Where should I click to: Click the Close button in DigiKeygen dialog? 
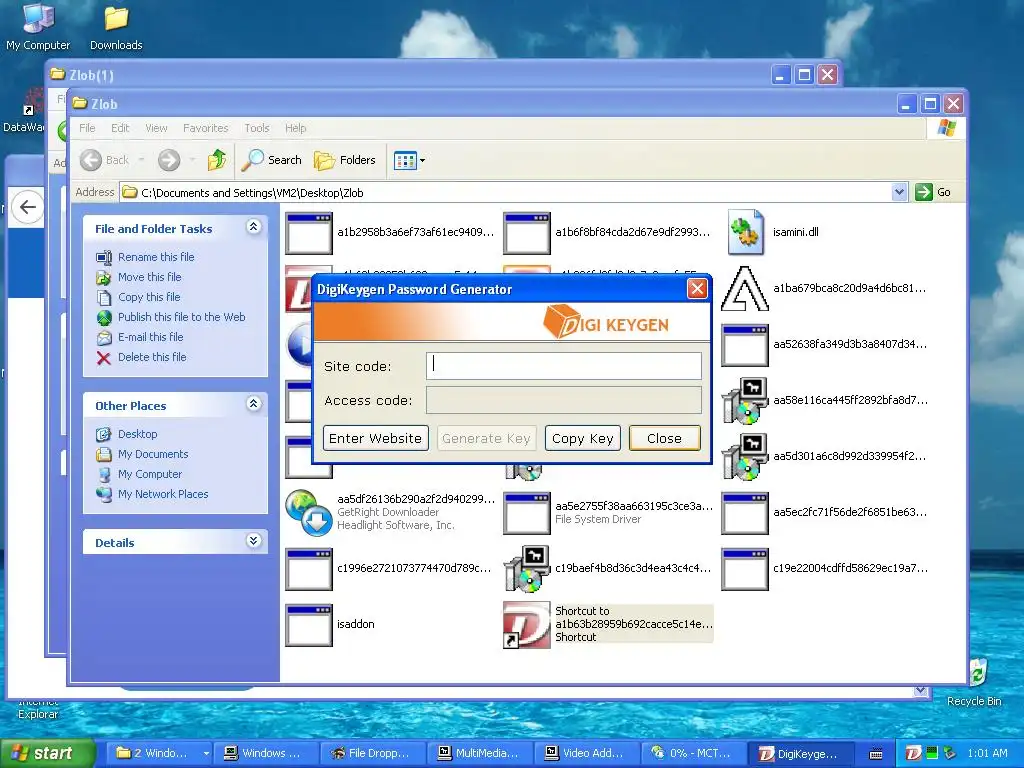tap(664, 438)
